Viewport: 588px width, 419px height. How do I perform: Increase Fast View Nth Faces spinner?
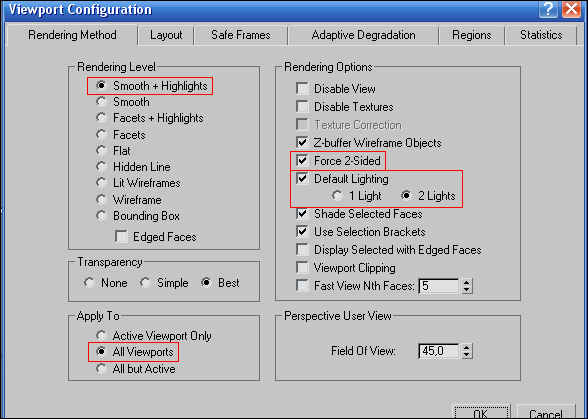tap(466, 282)
